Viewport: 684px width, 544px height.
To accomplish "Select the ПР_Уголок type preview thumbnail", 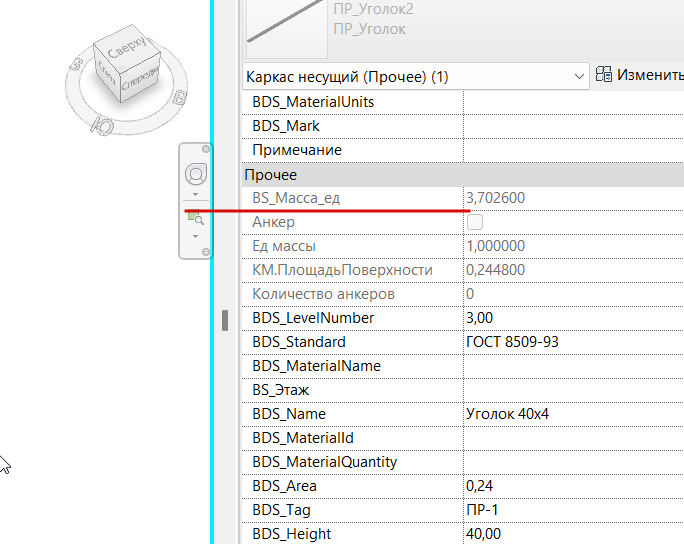I will point(287,29).
